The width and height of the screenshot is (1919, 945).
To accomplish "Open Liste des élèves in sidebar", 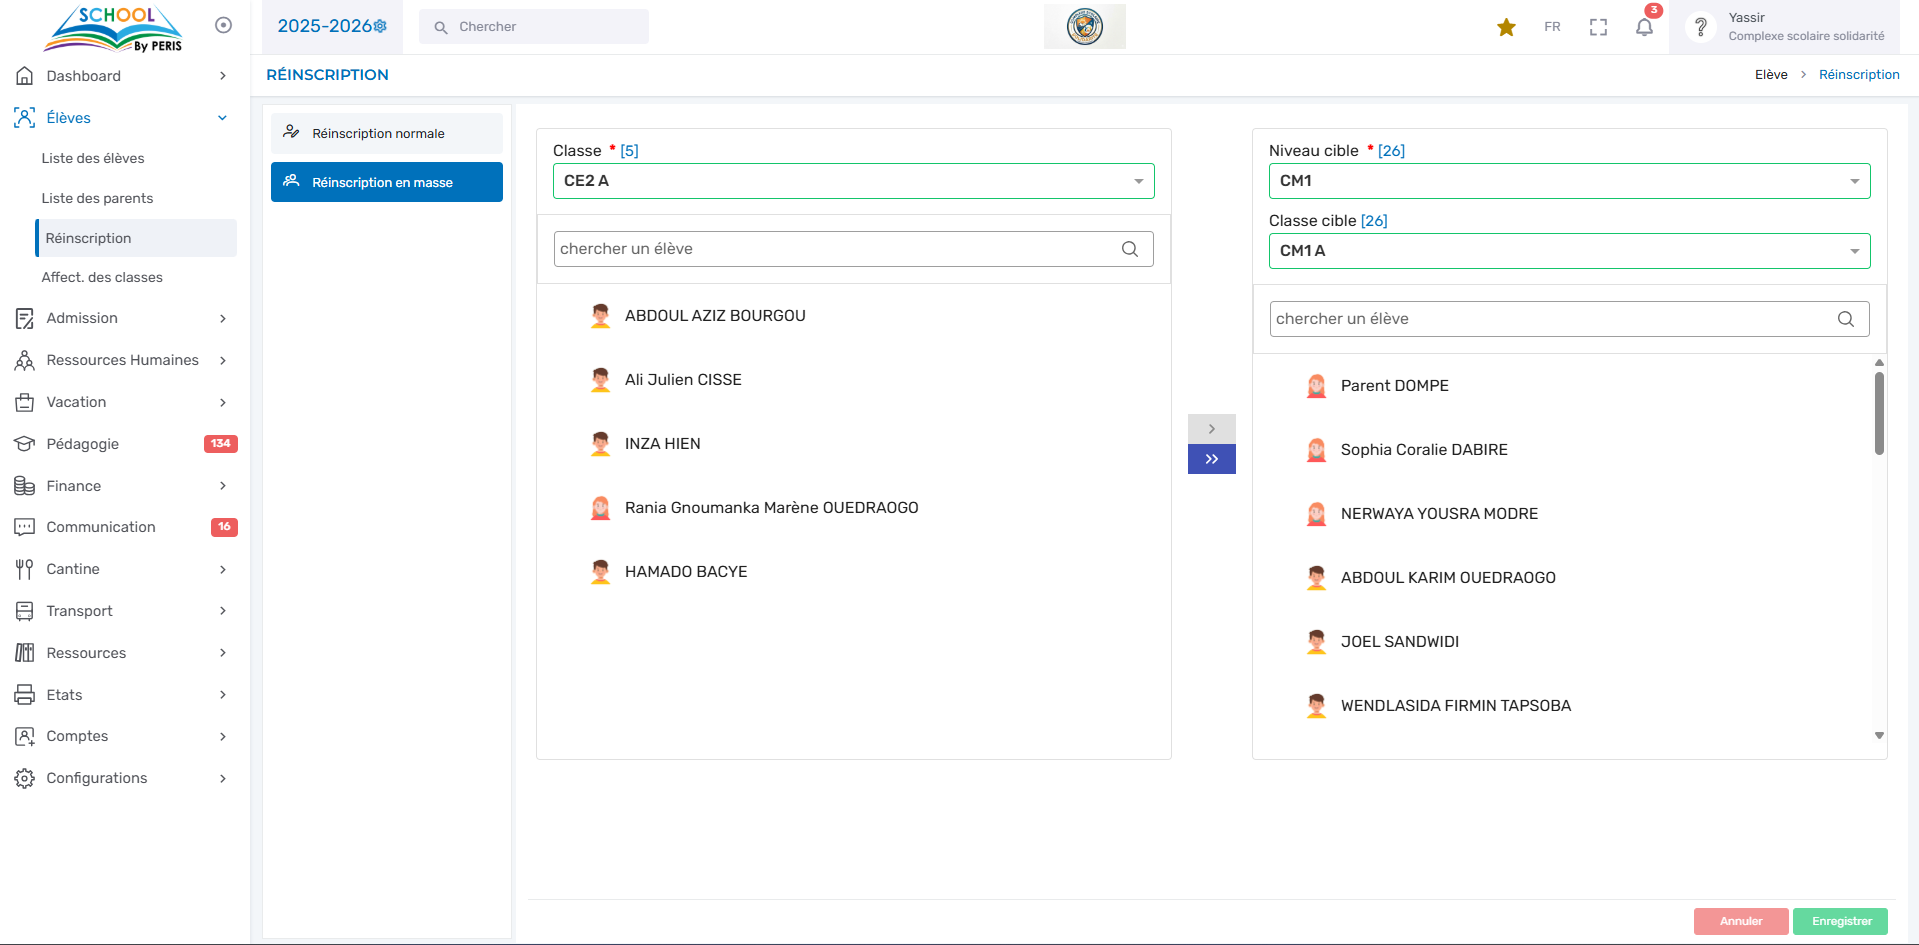I will point(93,158).
